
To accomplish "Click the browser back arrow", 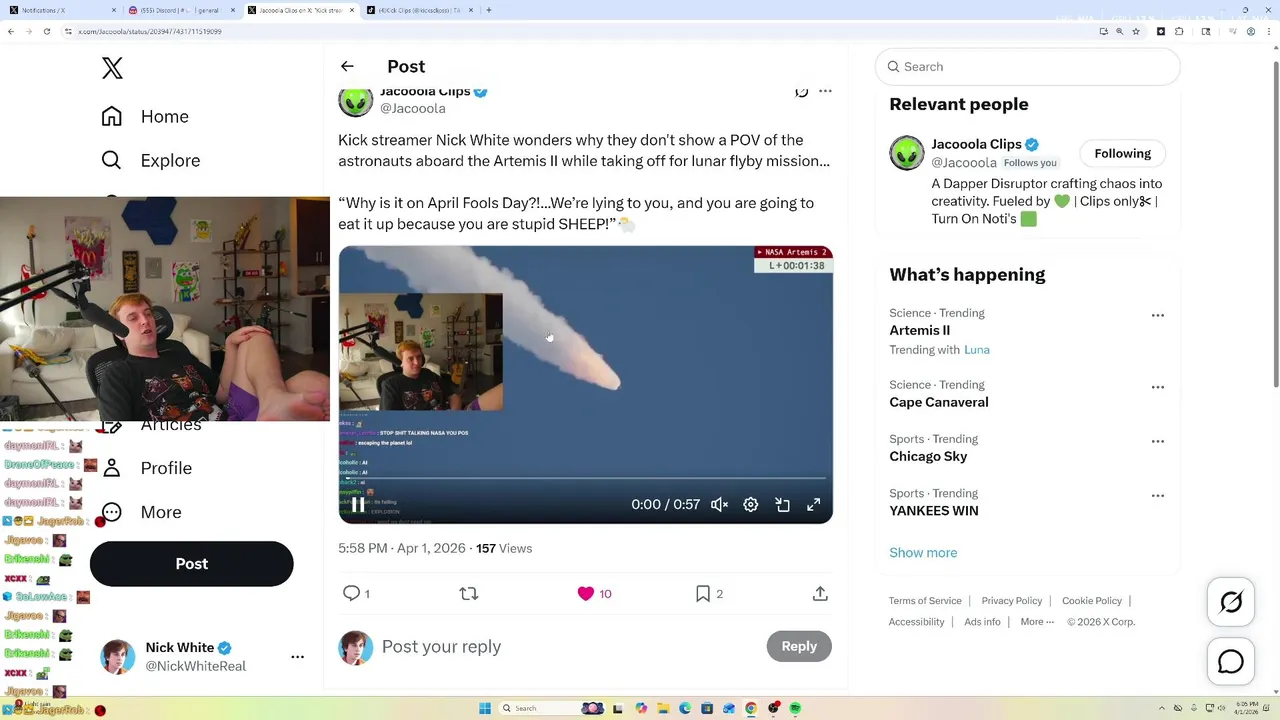I will [11, 31].
